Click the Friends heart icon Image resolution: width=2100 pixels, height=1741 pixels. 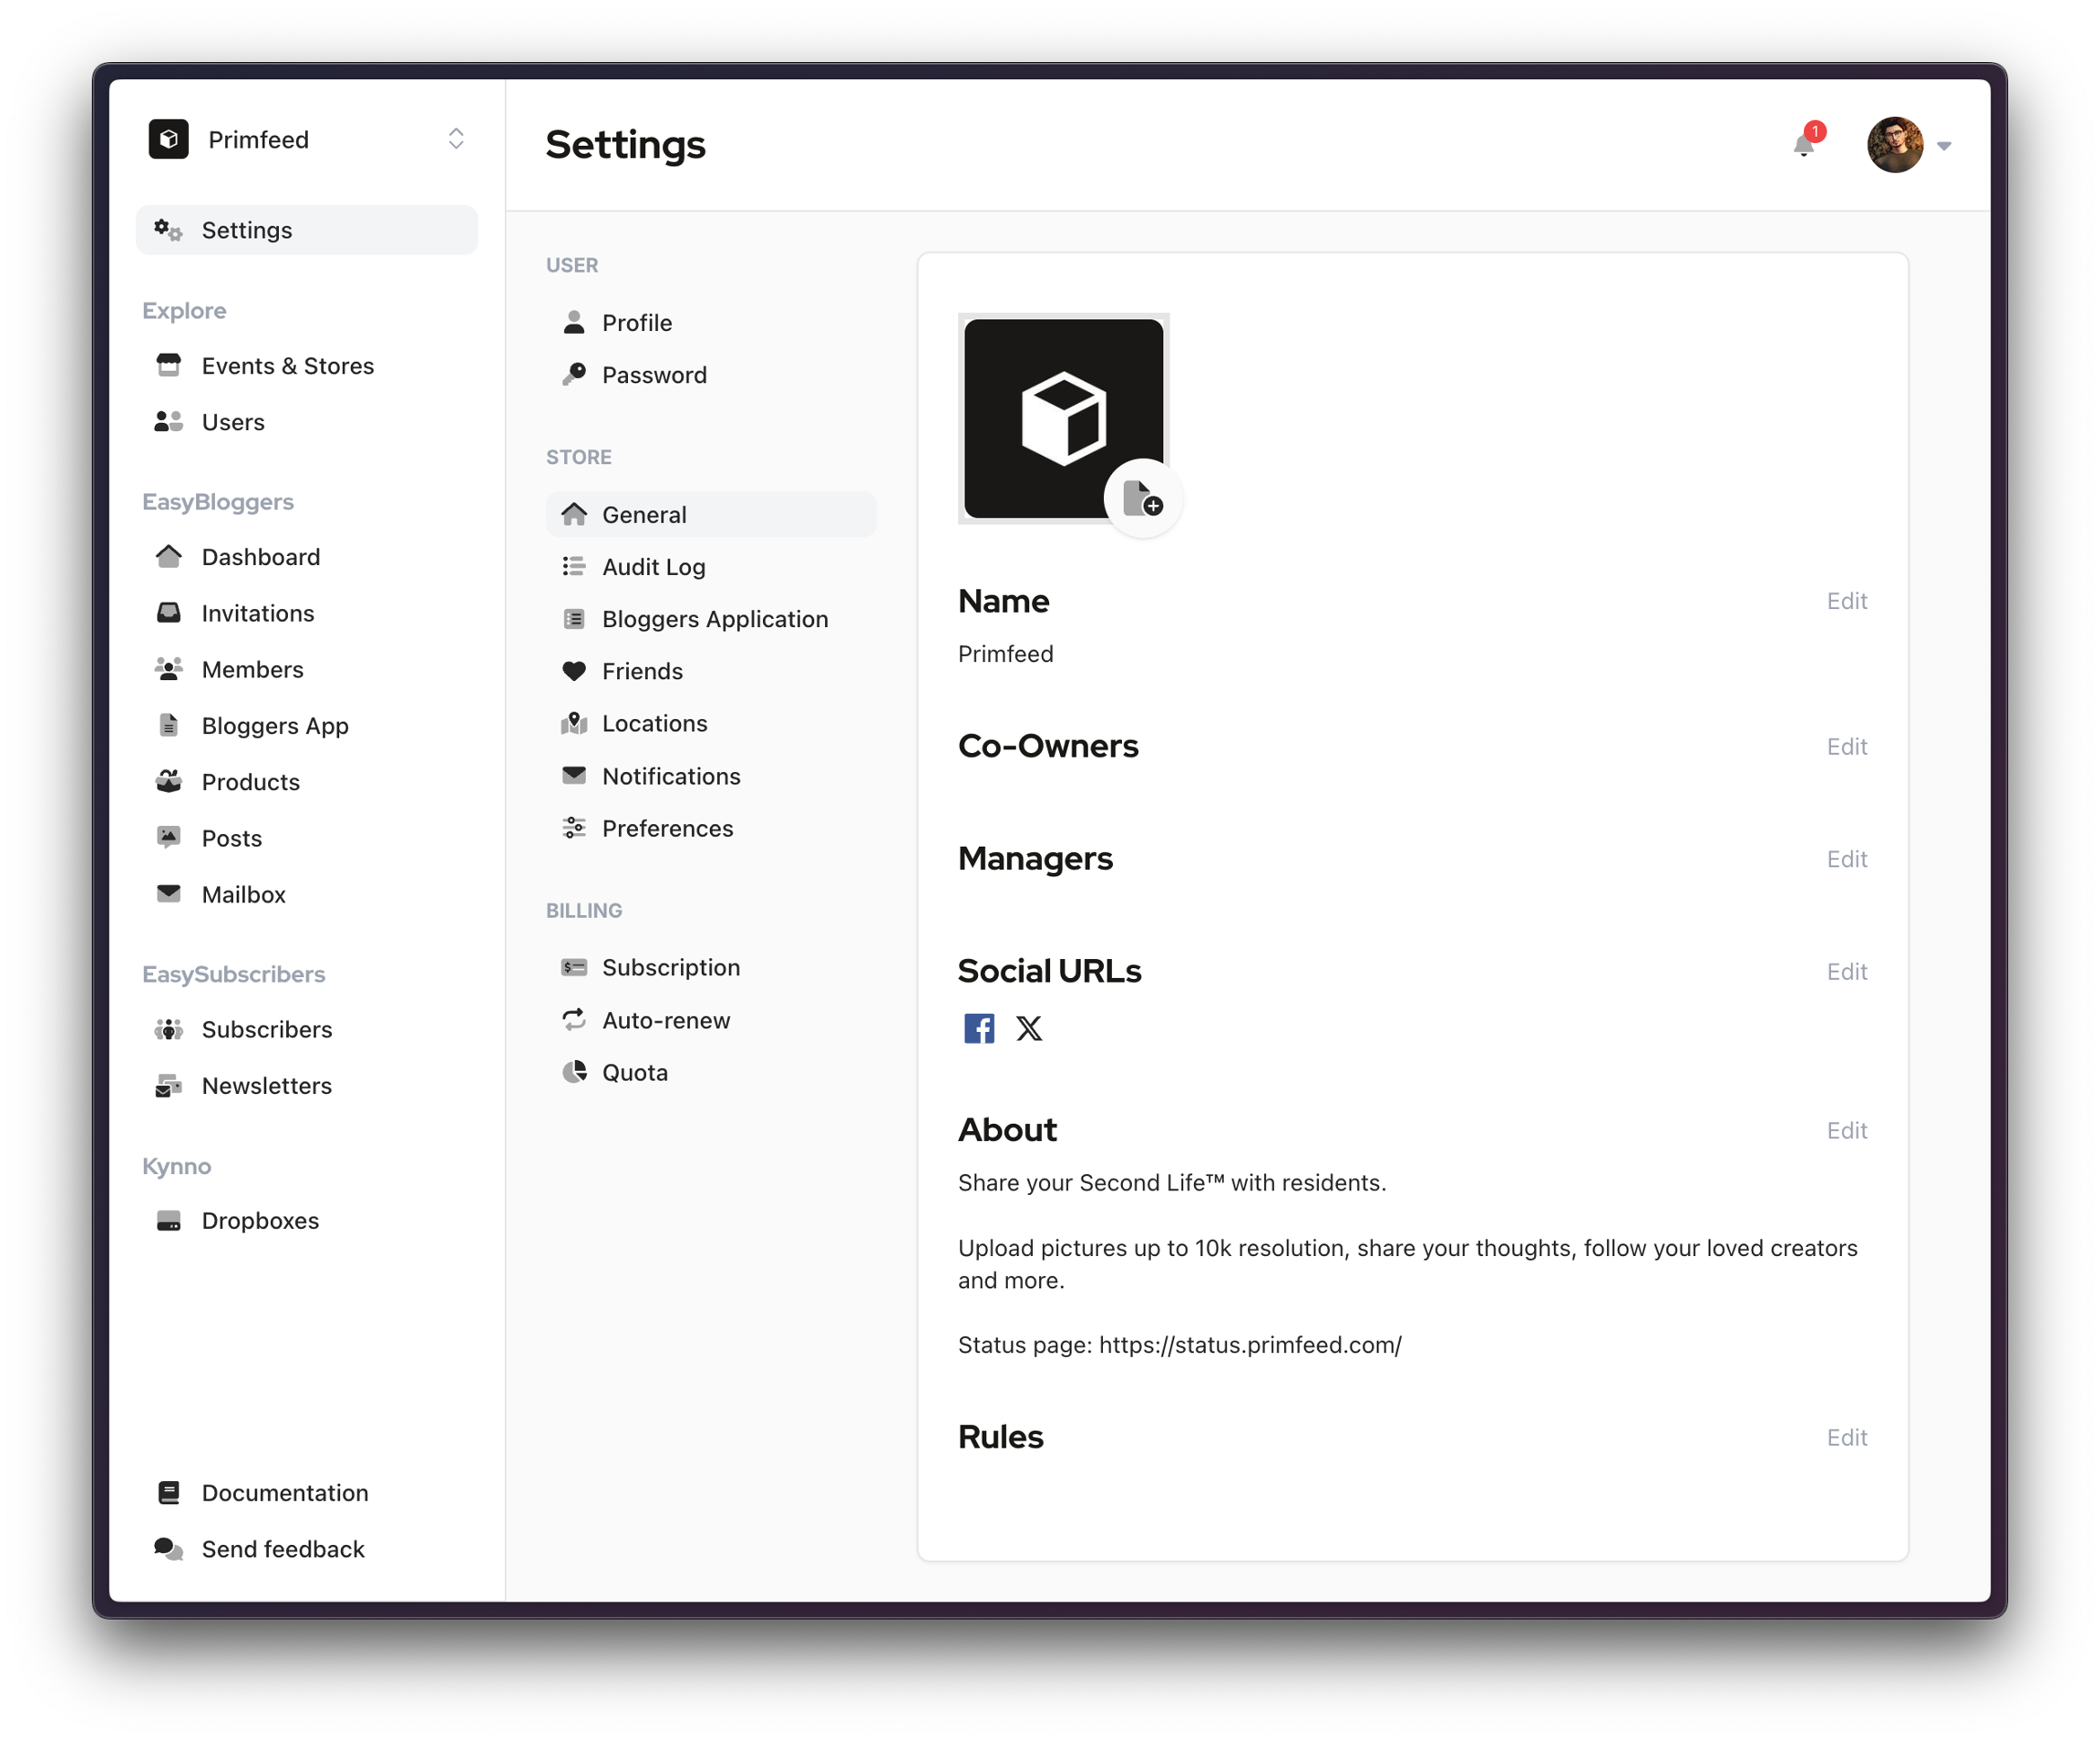[x=574, y=671]
